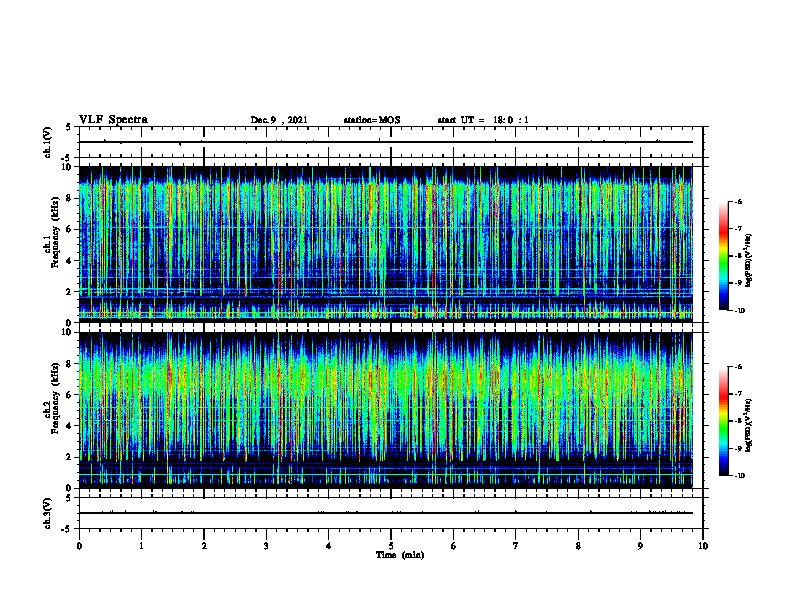This screenshot has width=792, height=612.
Task: Click x-axis tick label "6" on time axis
Action: (454, 546)
